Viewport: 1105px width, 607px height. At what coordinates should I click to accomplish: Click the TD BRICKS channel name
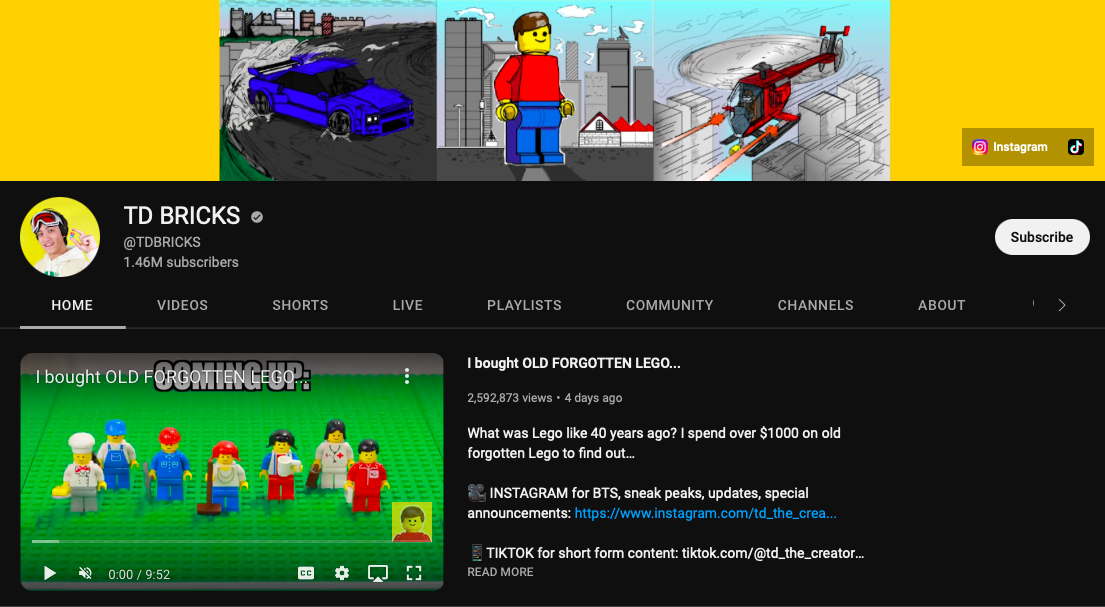(x=182, y=216)
